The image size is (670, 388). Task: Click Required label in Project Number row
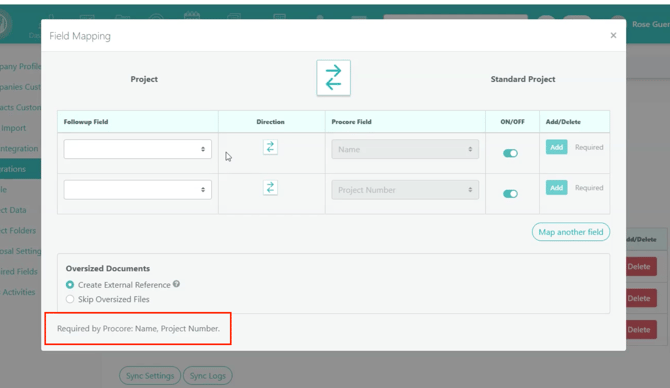(589, 188)
